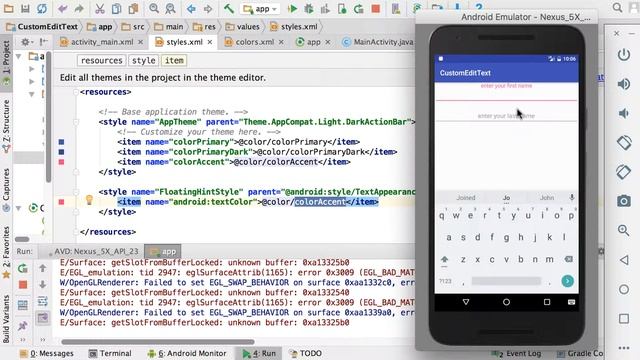
Task: Switch to the activity_main.xml tab
Action: [102, 42]
